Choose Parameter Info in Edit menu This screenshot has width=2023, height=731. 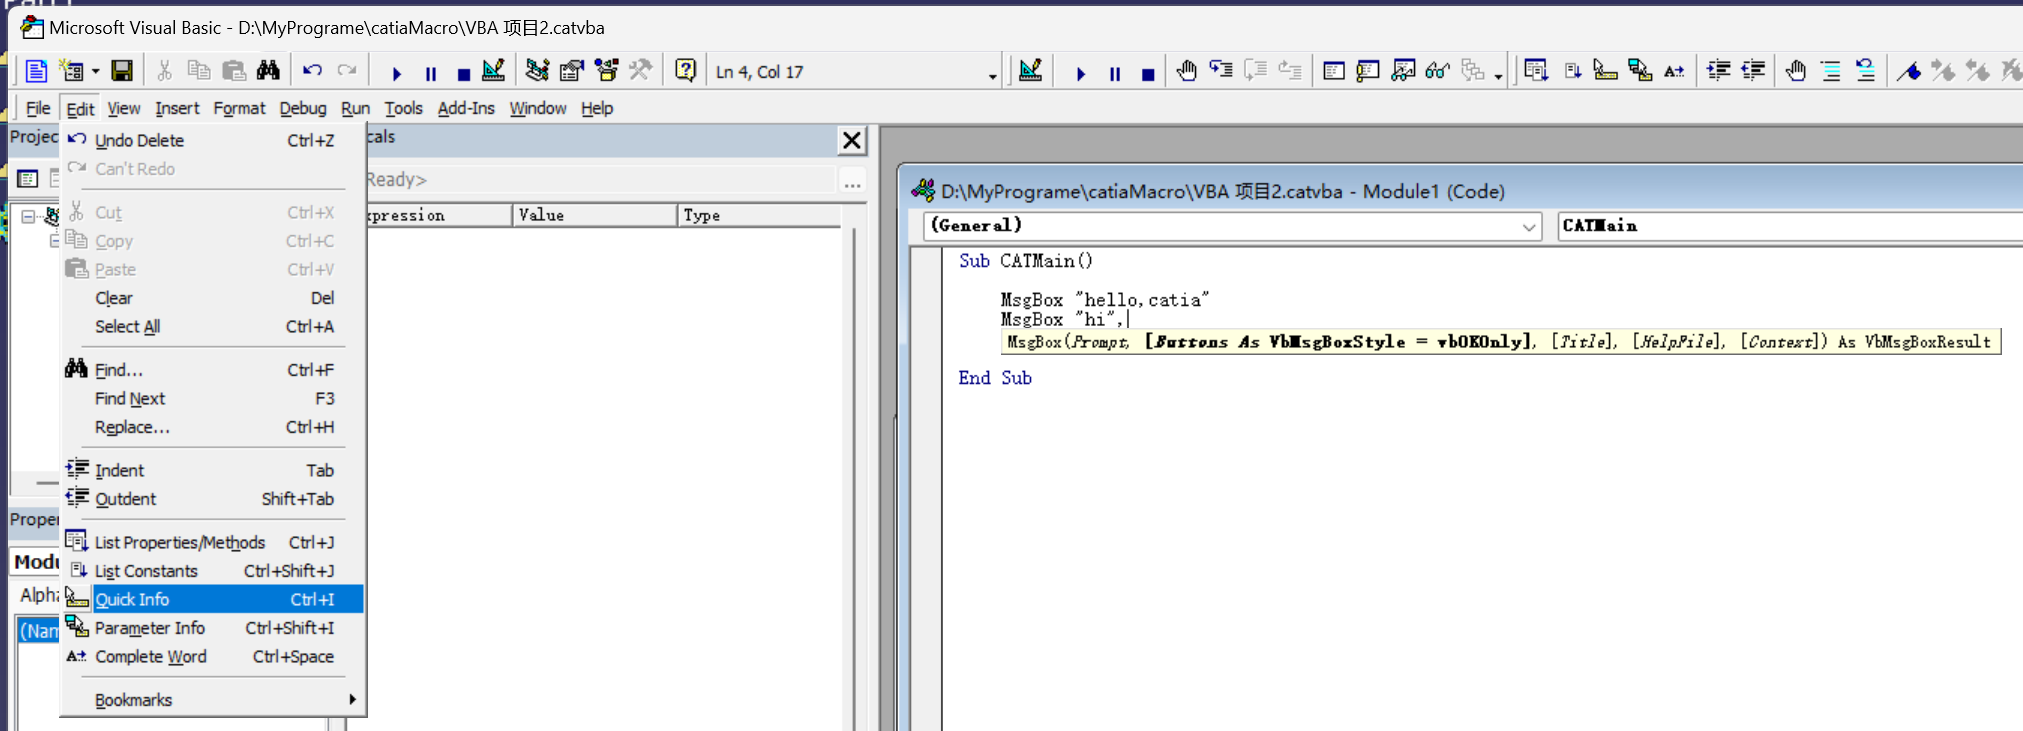pos(212,628)
